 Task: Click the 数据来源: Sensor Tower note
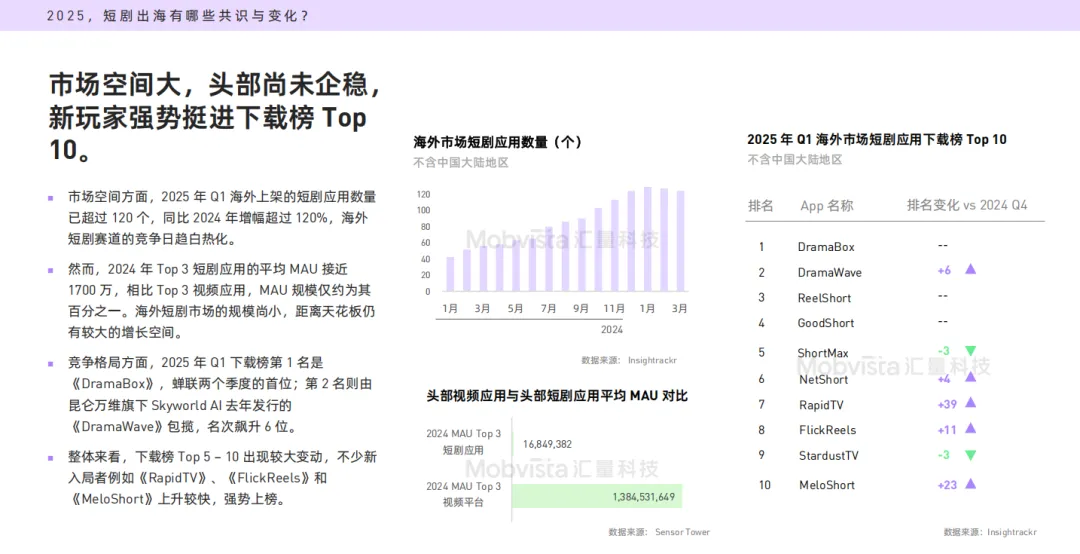point(658,532)
